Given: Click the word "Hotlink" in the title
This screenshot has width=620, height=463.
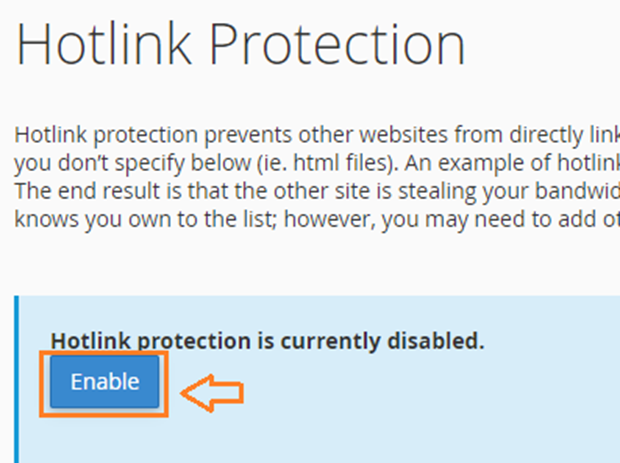Looking at the screenshot, I should (104, 43).
